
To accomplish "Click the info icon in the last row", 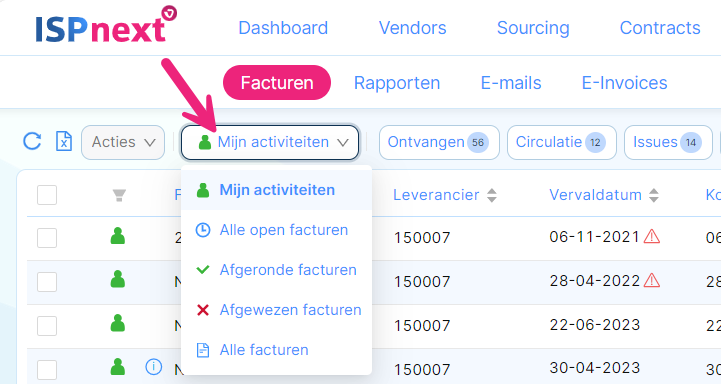I will (154, 367).
